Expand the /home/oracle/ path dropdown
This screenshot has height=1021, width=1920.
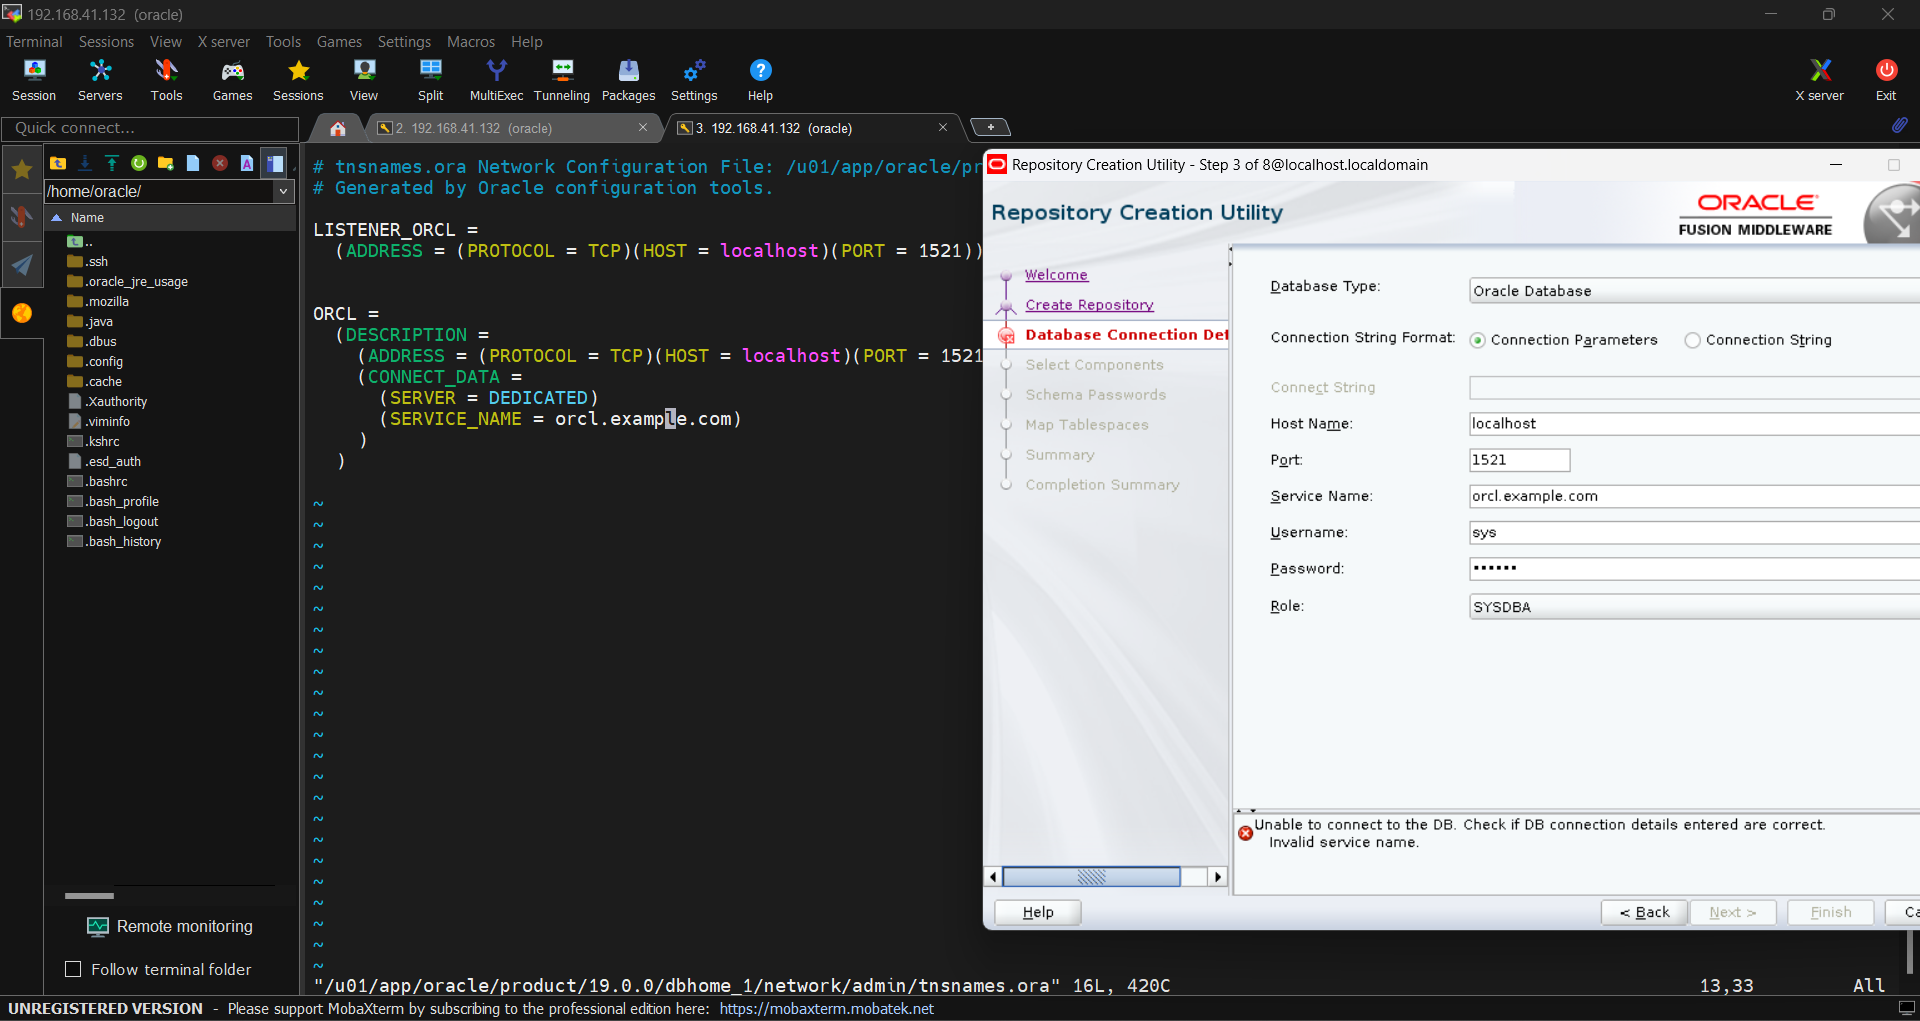(x=283, y=191)
